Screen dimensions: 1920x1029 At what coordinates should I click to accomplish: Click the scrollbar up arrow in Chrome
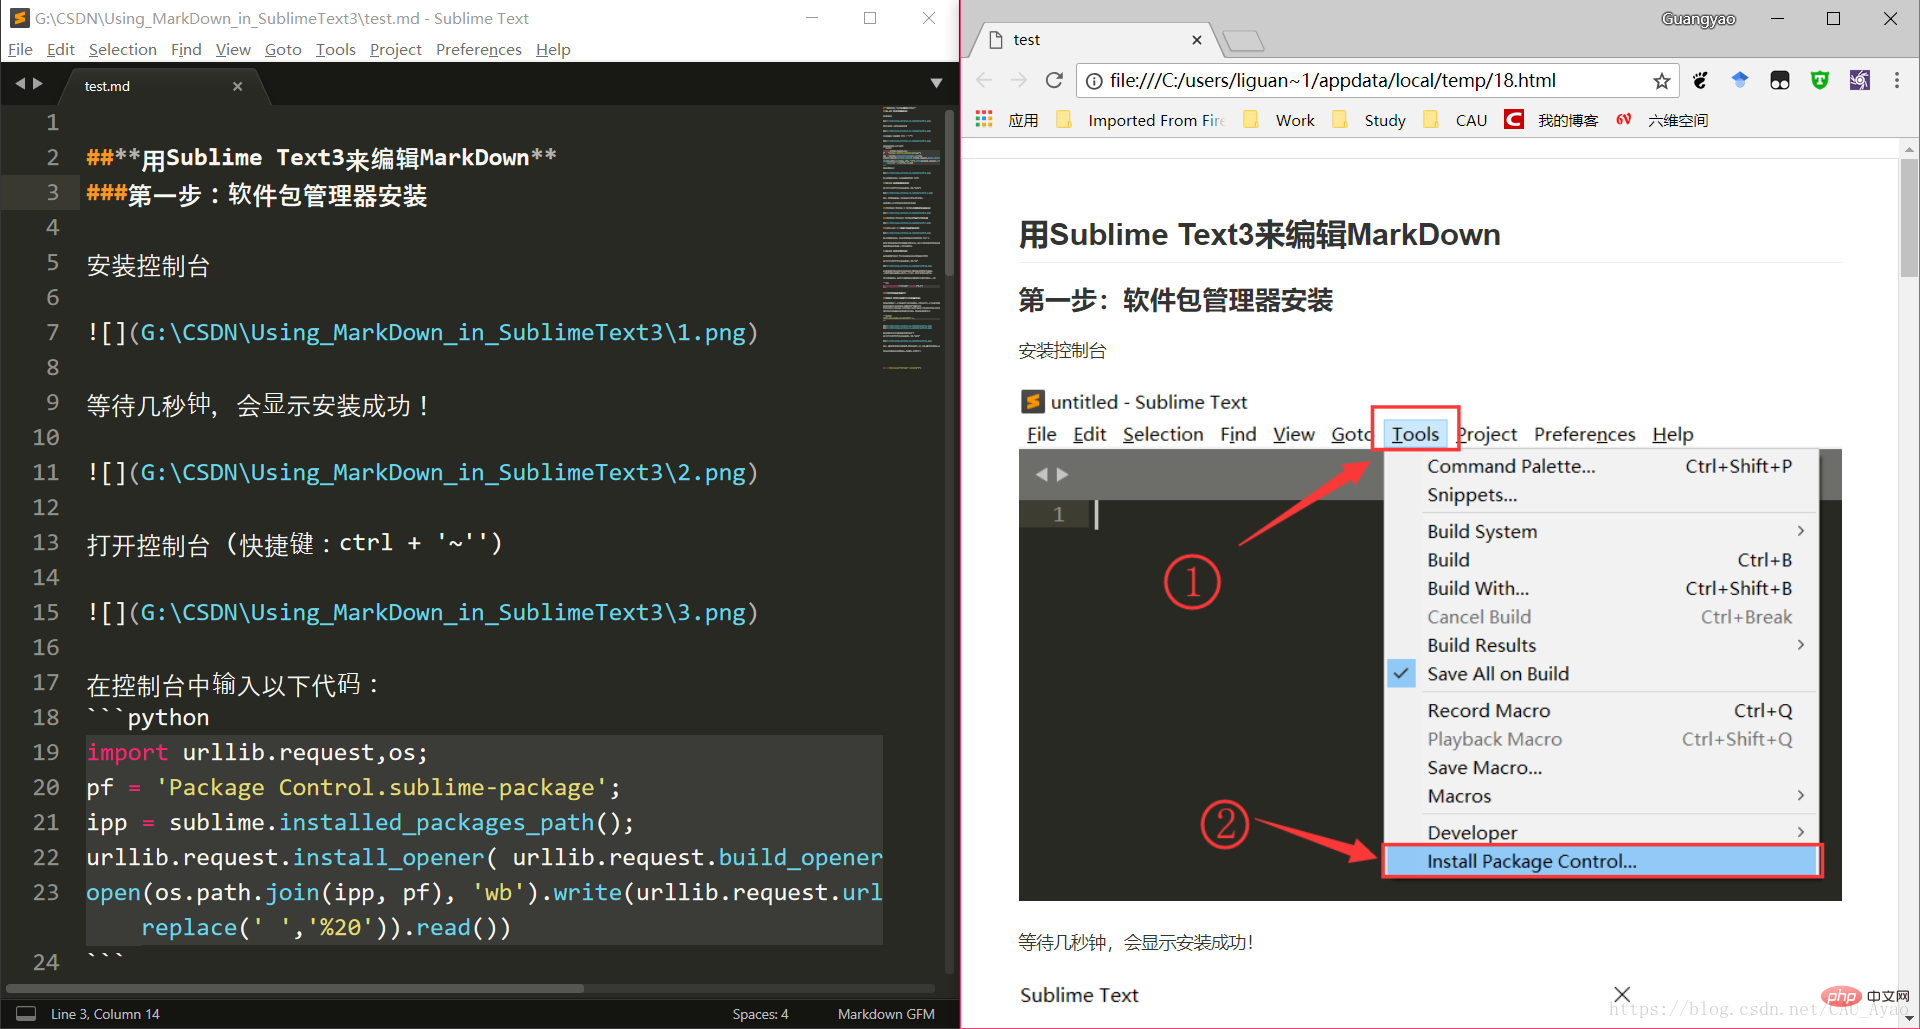pyautogui.click(x=1909, y=150)
